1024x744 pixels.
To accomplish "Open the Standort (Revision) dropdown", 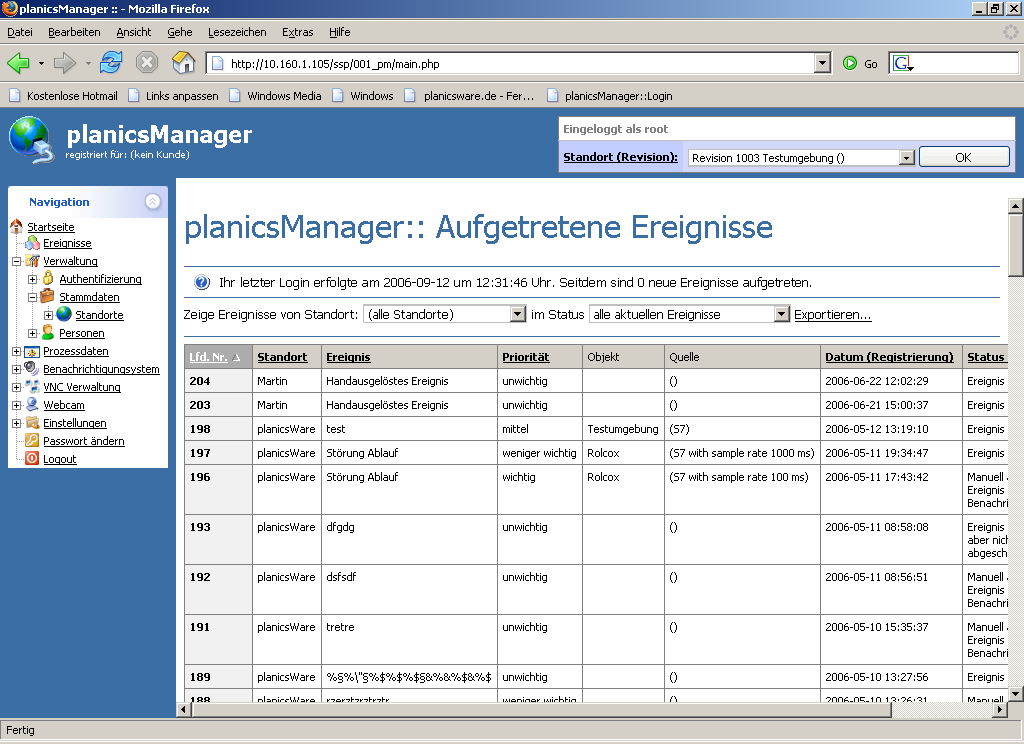I will 906,157.
